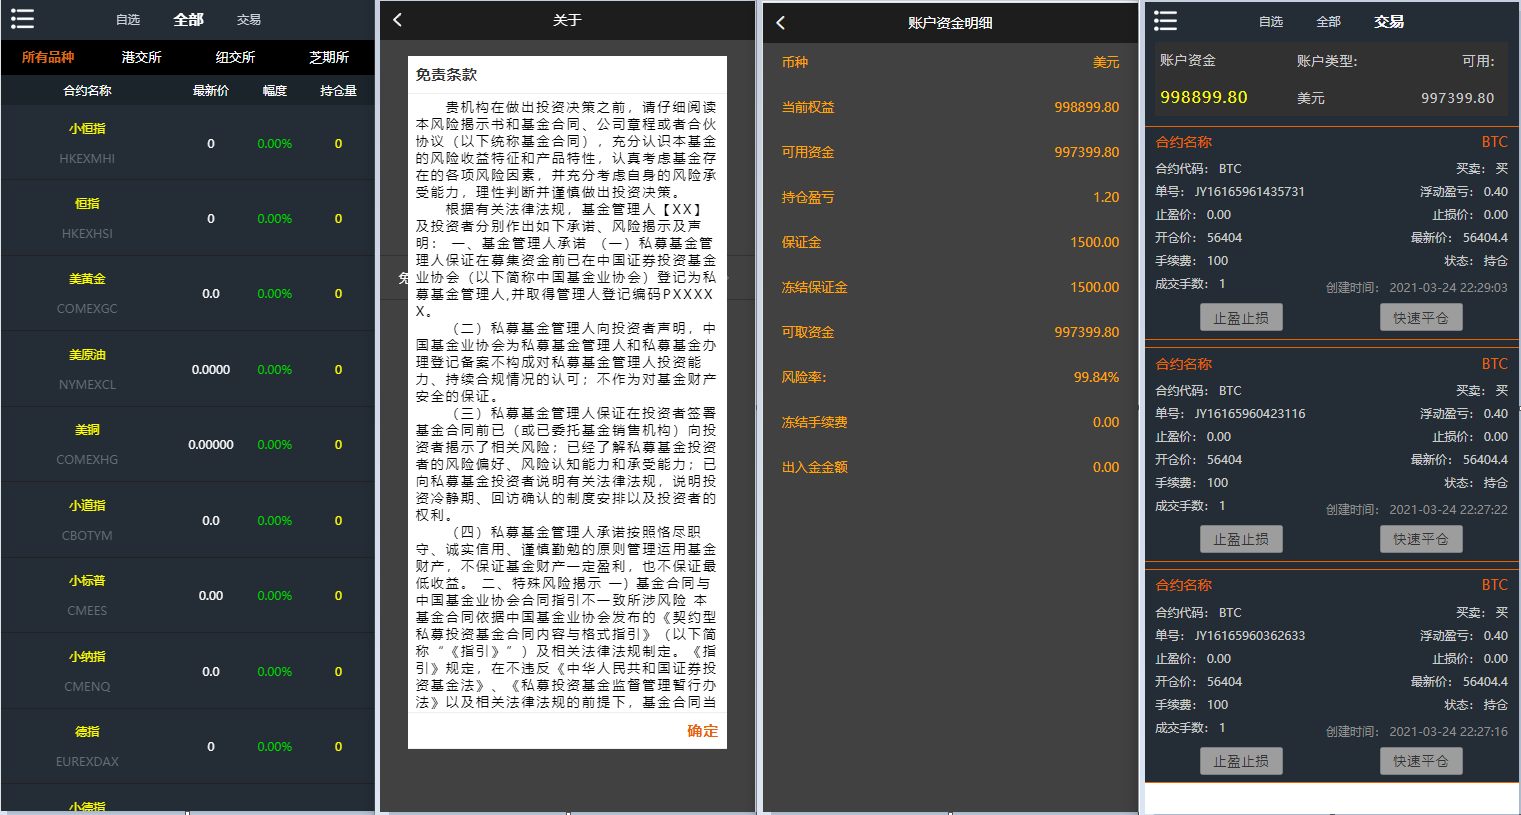Open the hamburger menu on the market list screen
Viewport: 1521px width, 815px height.
click(x=22, y=19)
